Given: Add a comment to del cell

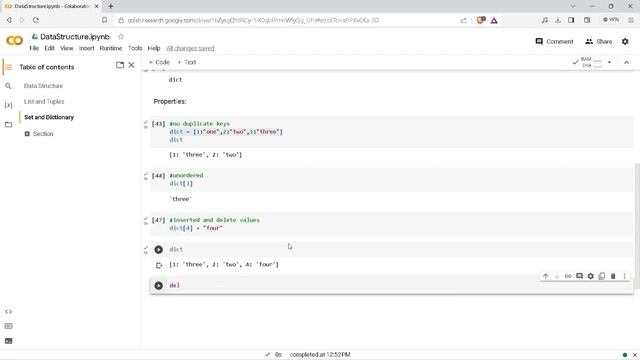Looking at the screenshot, I should click(x=579, y=276).
